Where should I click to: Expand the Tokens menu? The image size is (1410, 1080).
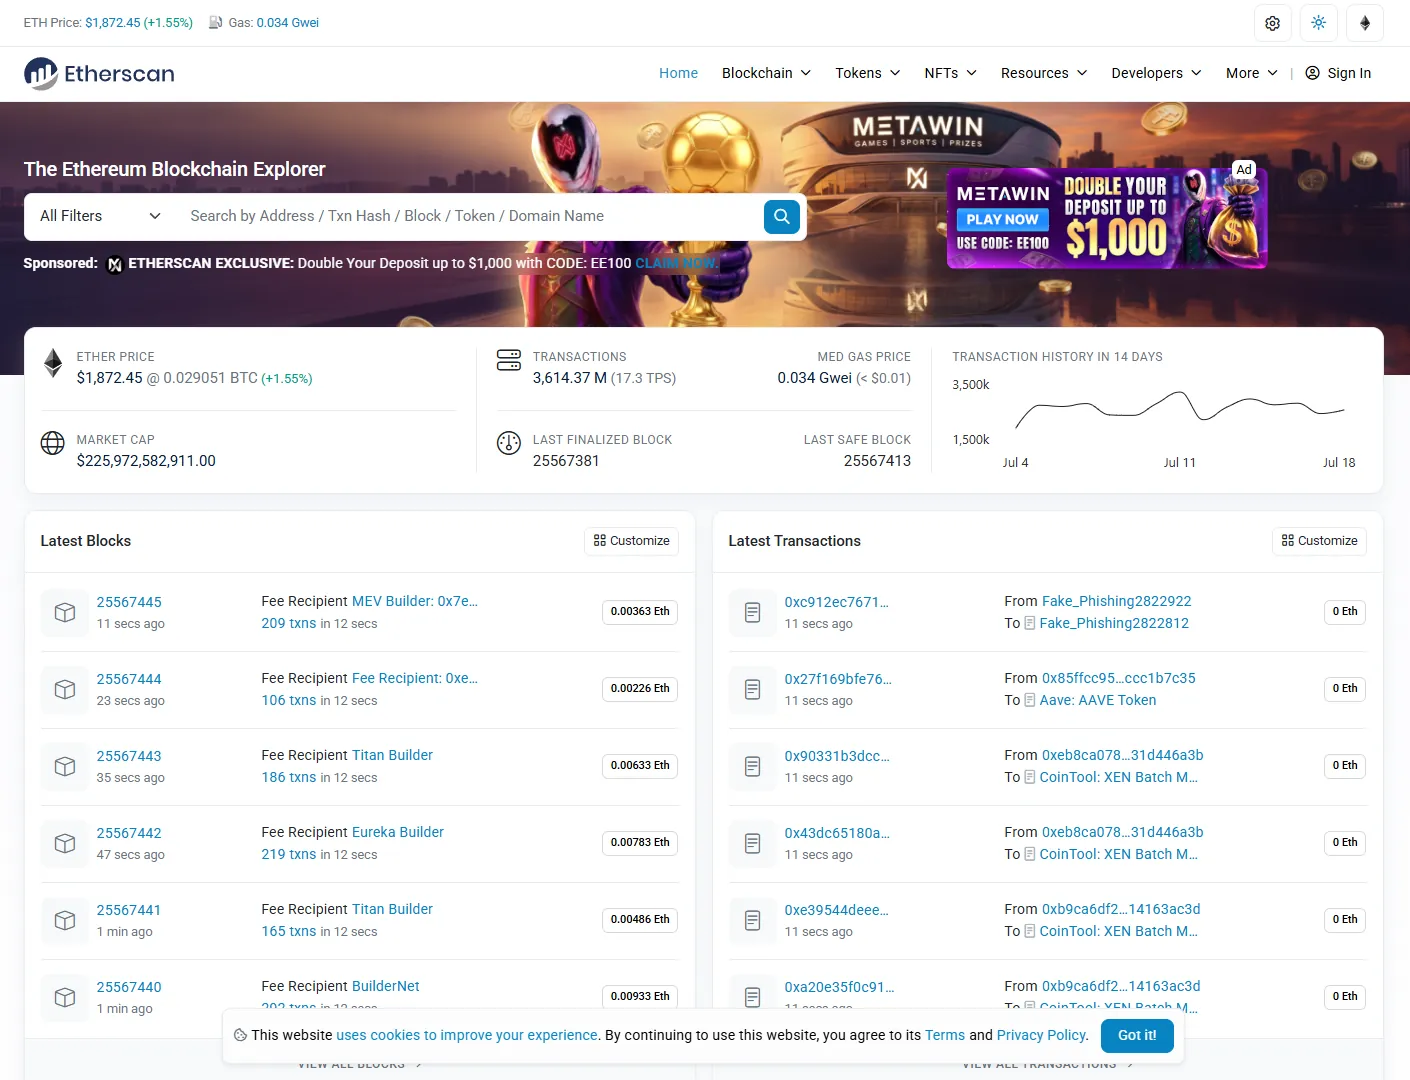868,73
